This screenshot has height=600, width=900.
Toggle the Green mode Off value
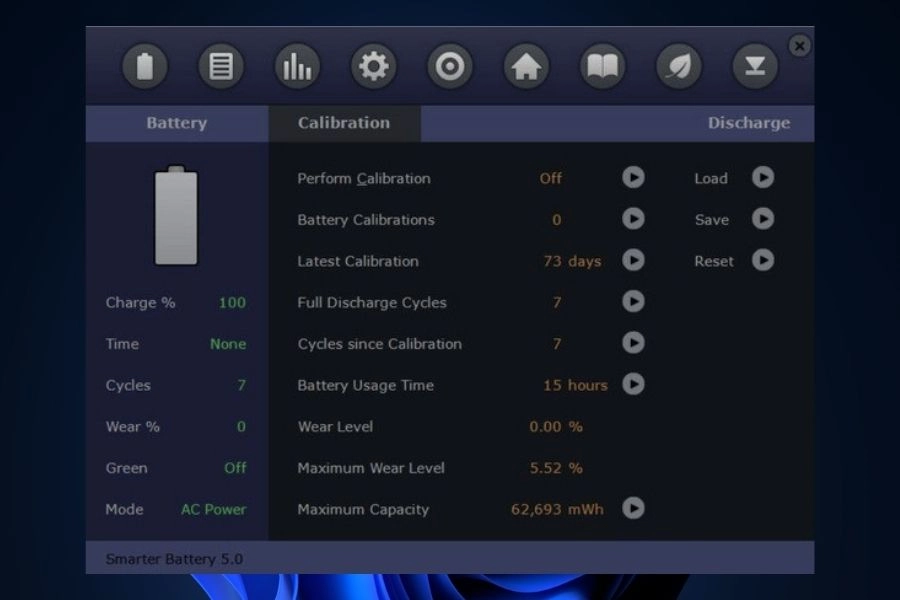point(235,468)
